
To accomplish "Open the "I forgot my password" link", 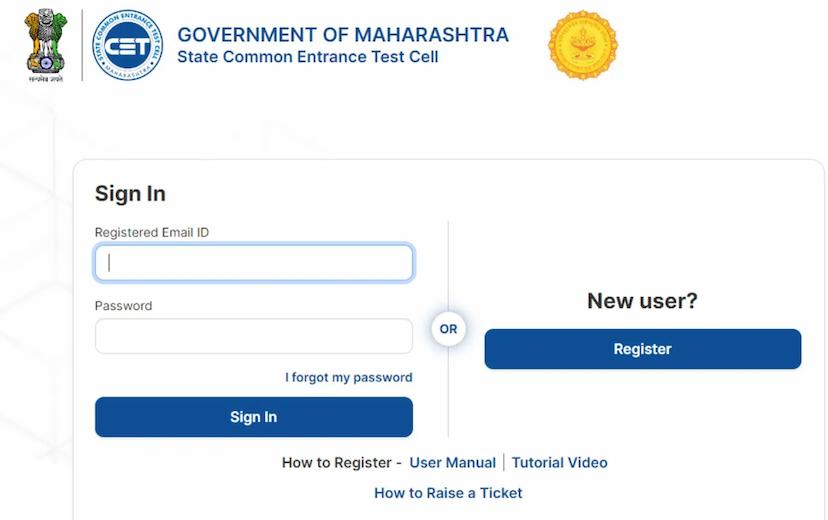I will (348, 378).
